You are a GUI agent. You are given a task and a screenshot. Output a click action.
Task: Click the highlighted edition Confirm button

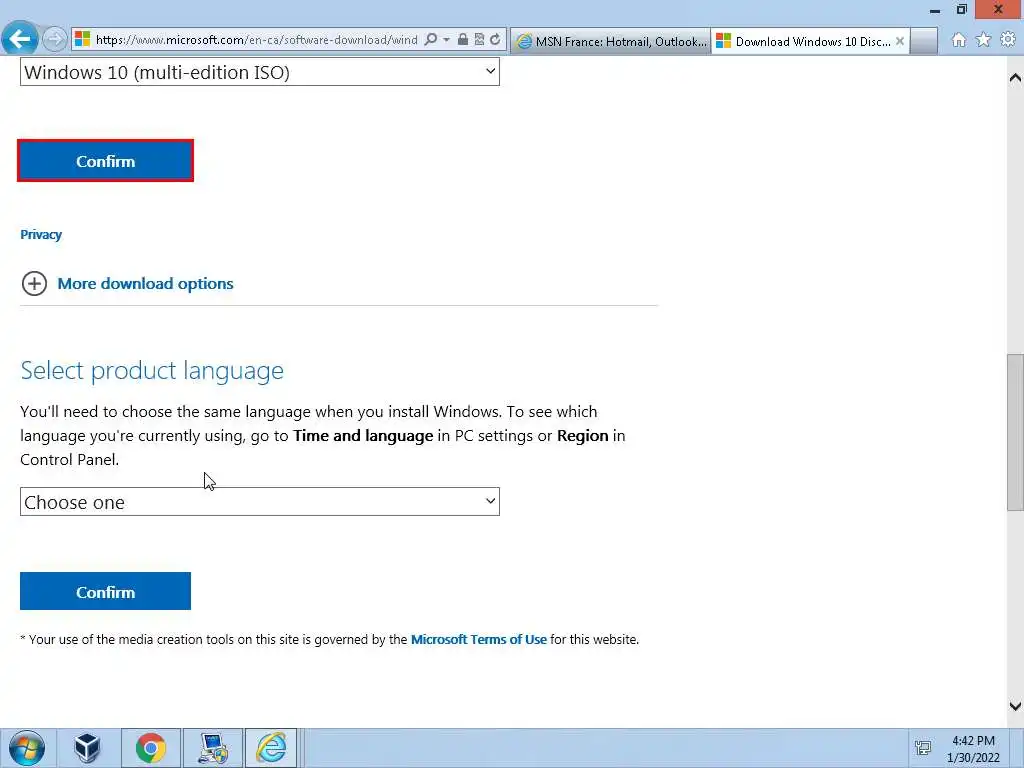coord(105,161)
